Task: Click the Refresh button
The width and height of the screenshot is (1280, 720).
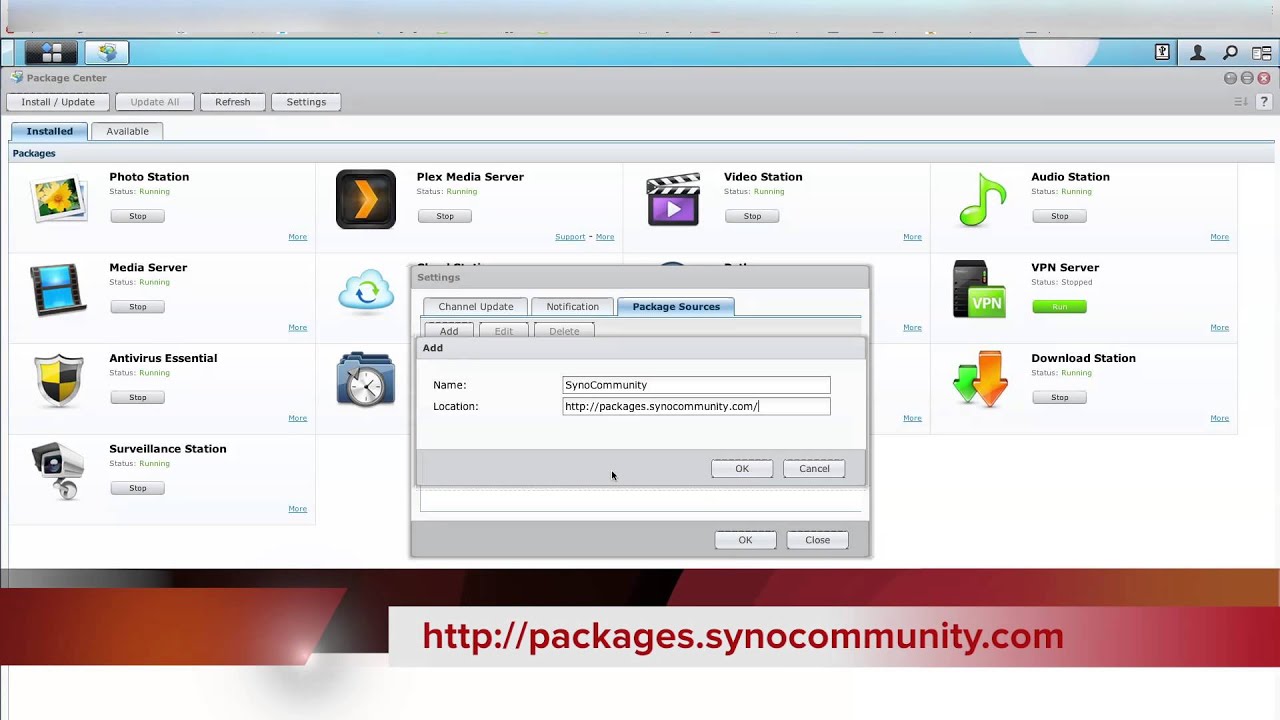Action: [232, 102]
